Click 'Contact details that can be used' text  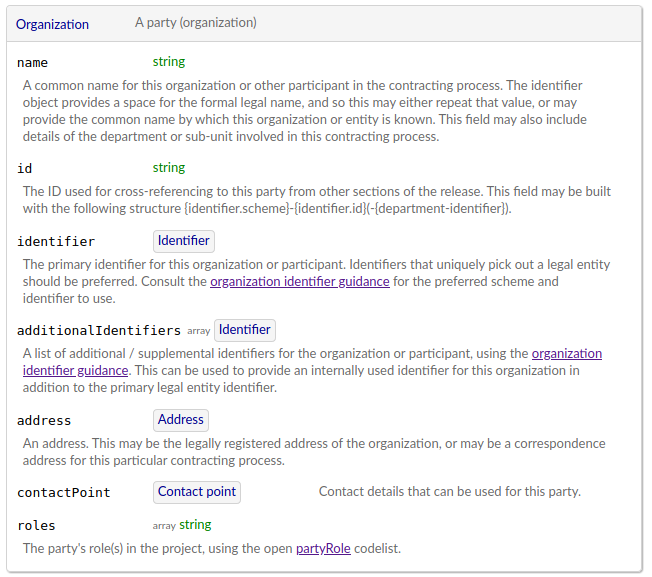[449, 492]
